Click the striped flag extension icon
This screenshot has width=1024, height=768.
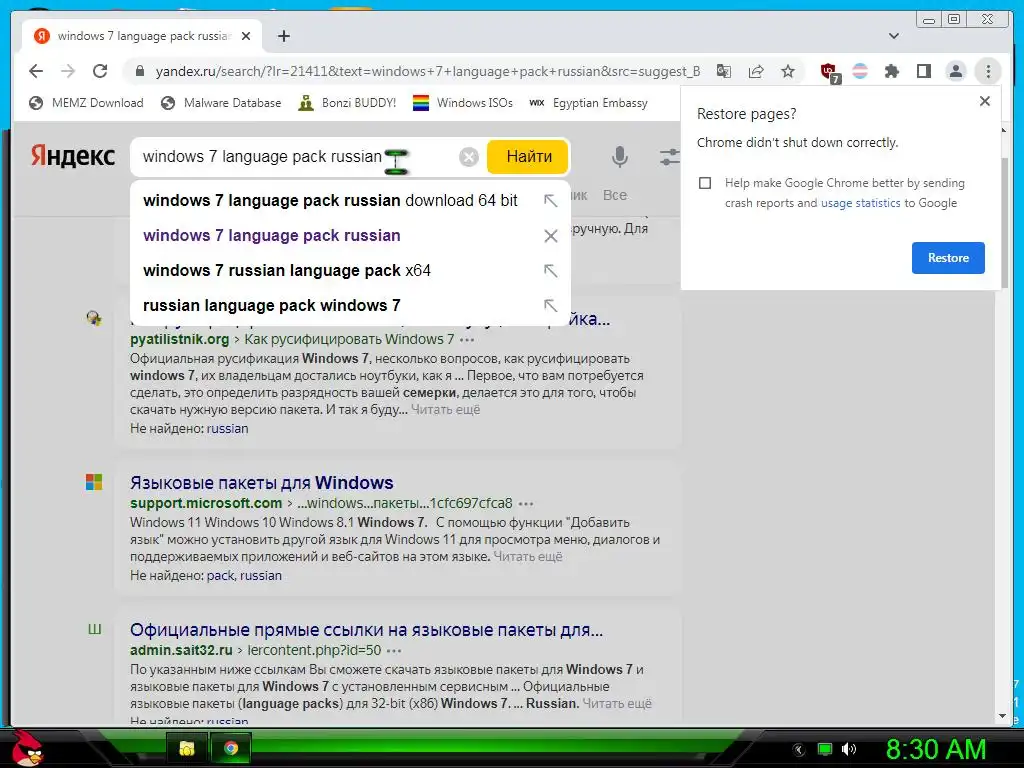tap(860, 71)
